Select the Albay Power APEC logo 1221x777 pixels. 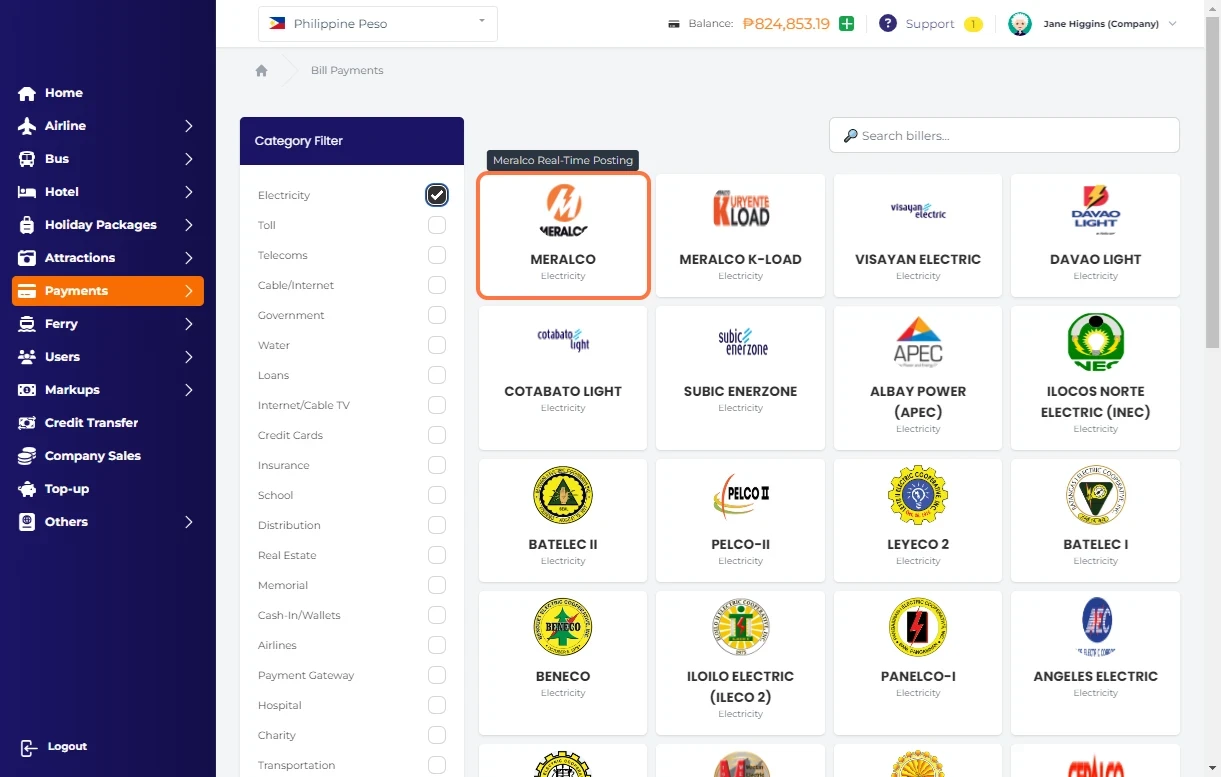(918, 342)
